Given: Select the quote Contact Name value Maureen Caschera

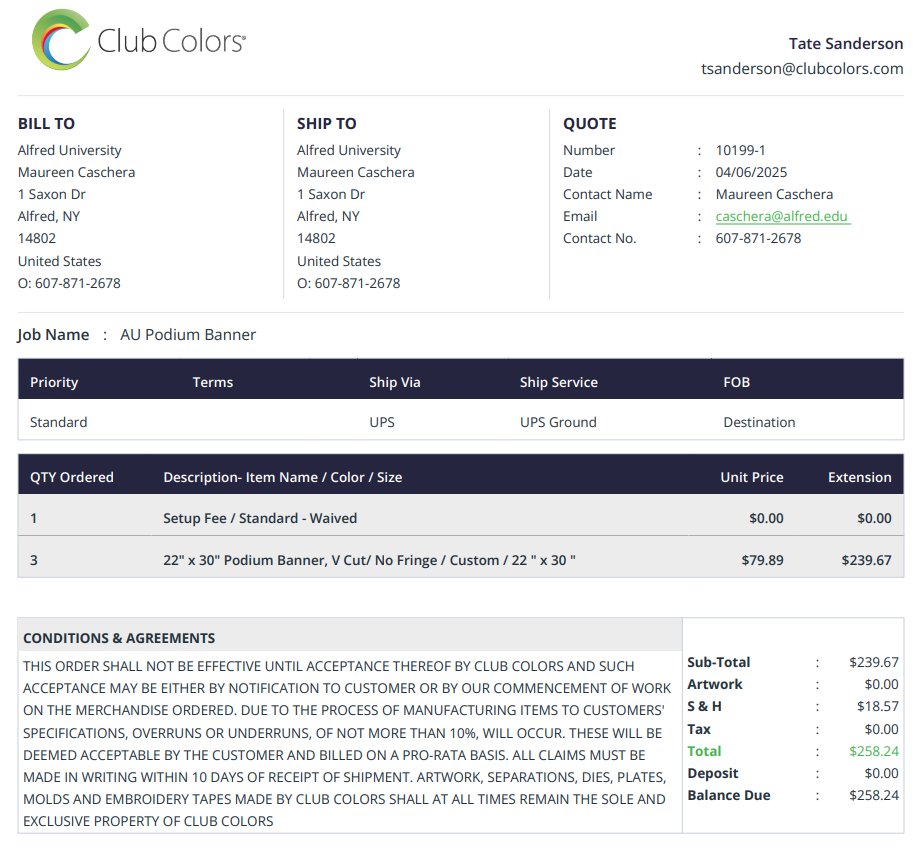Looking at the screenshot, I should [774, 194].
